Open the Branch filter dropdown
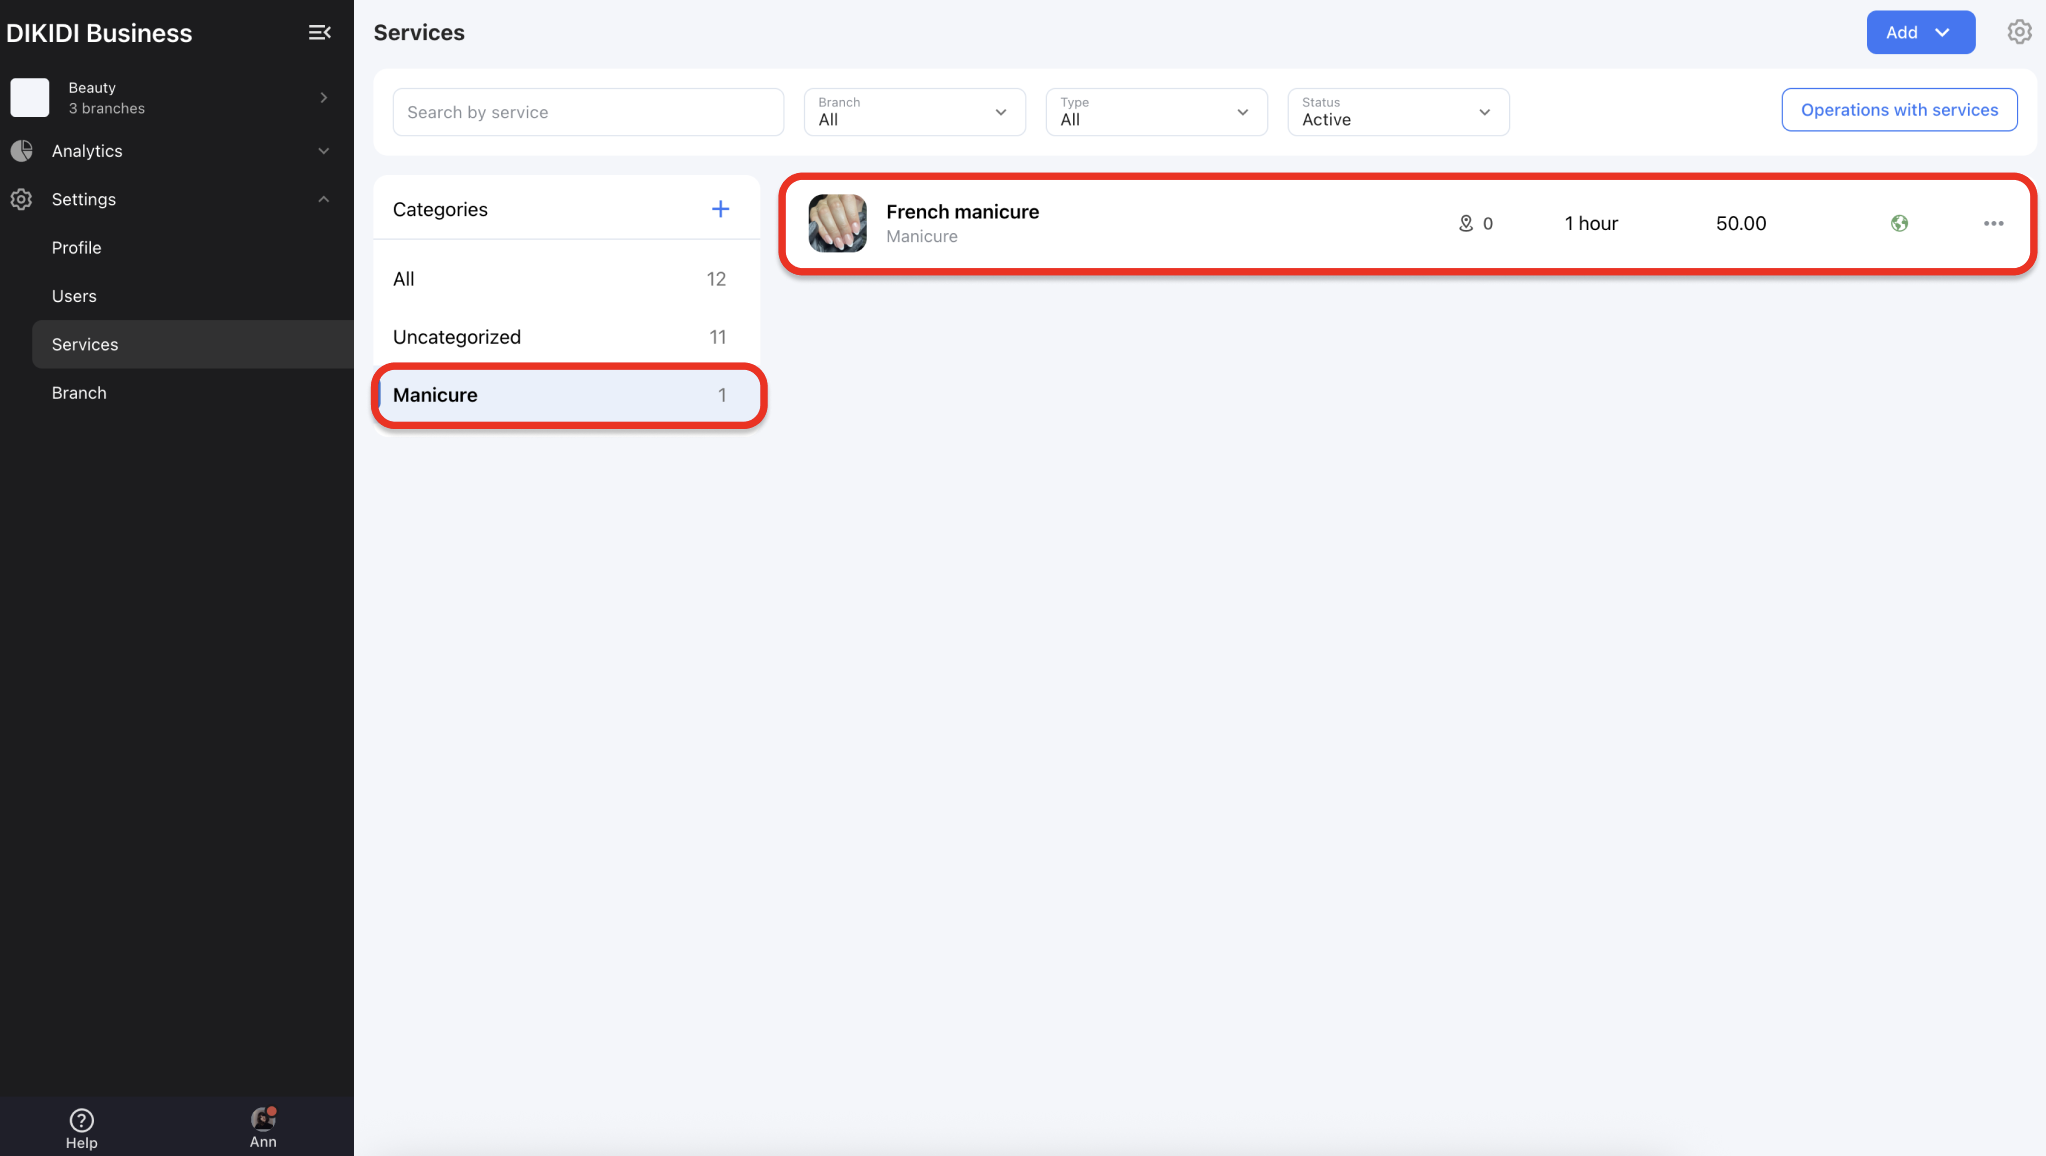The image size is (2046, 1156). point(914,112)
